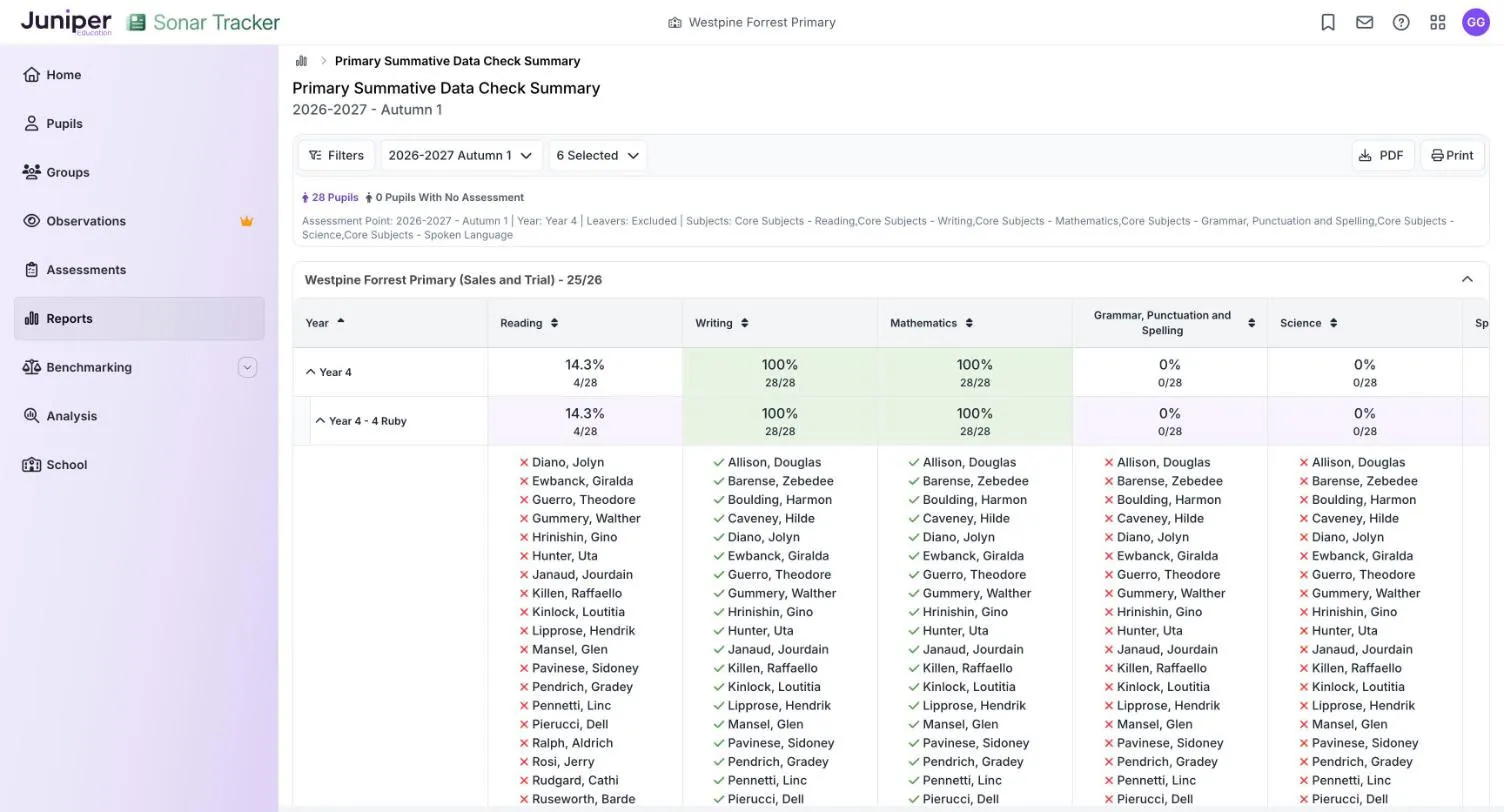Open the messages envelope icon

[1365, 22]
